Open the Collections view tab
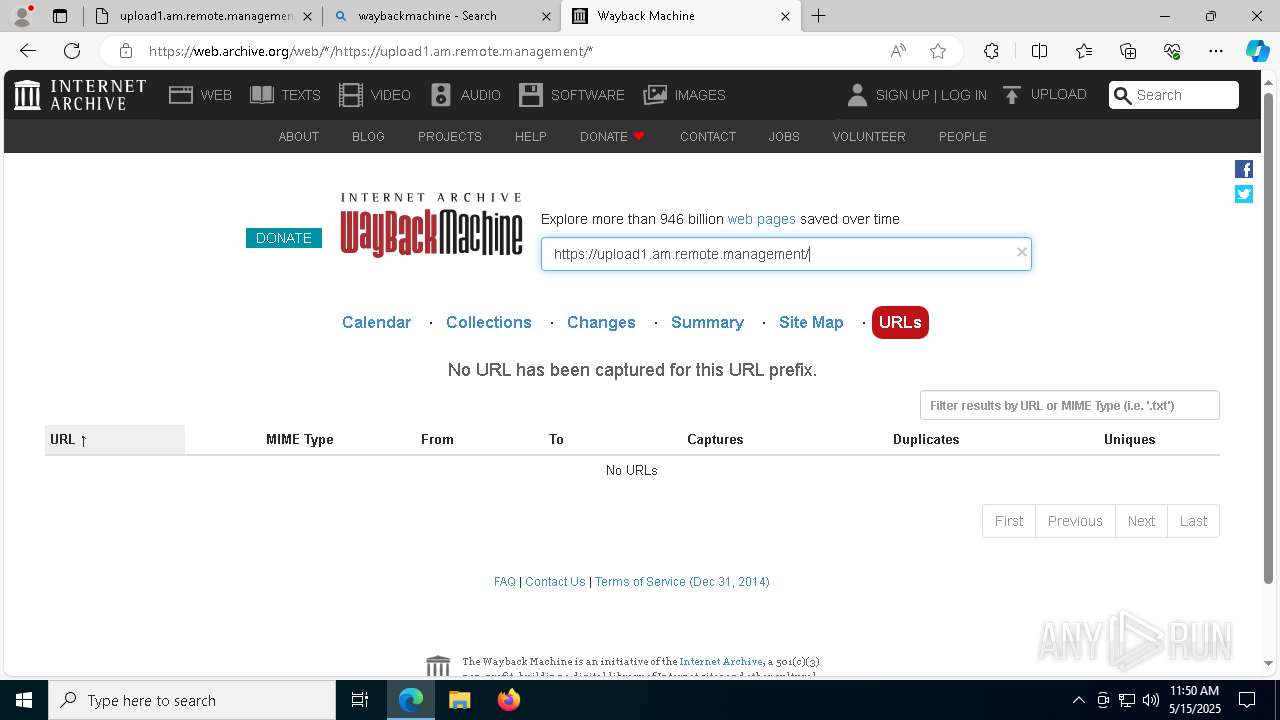Image resolution: width=1280 pixels, height=720 pixels. (x=489, y=322)
